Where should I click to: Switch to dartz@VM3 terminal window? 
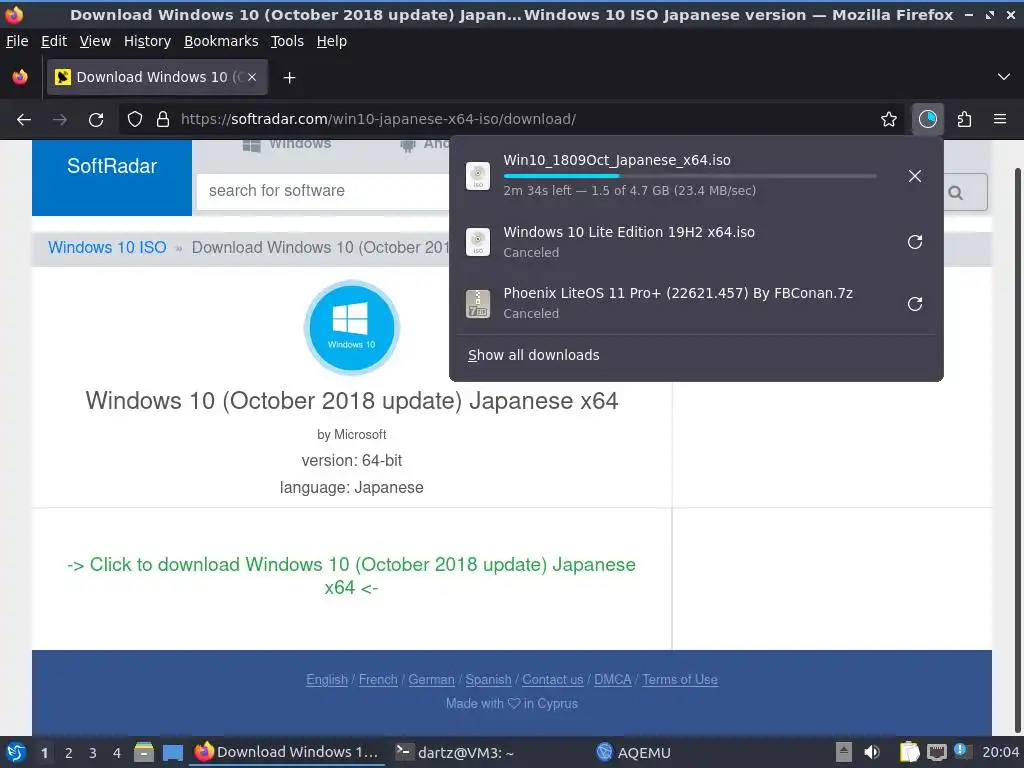click(456, 752)
